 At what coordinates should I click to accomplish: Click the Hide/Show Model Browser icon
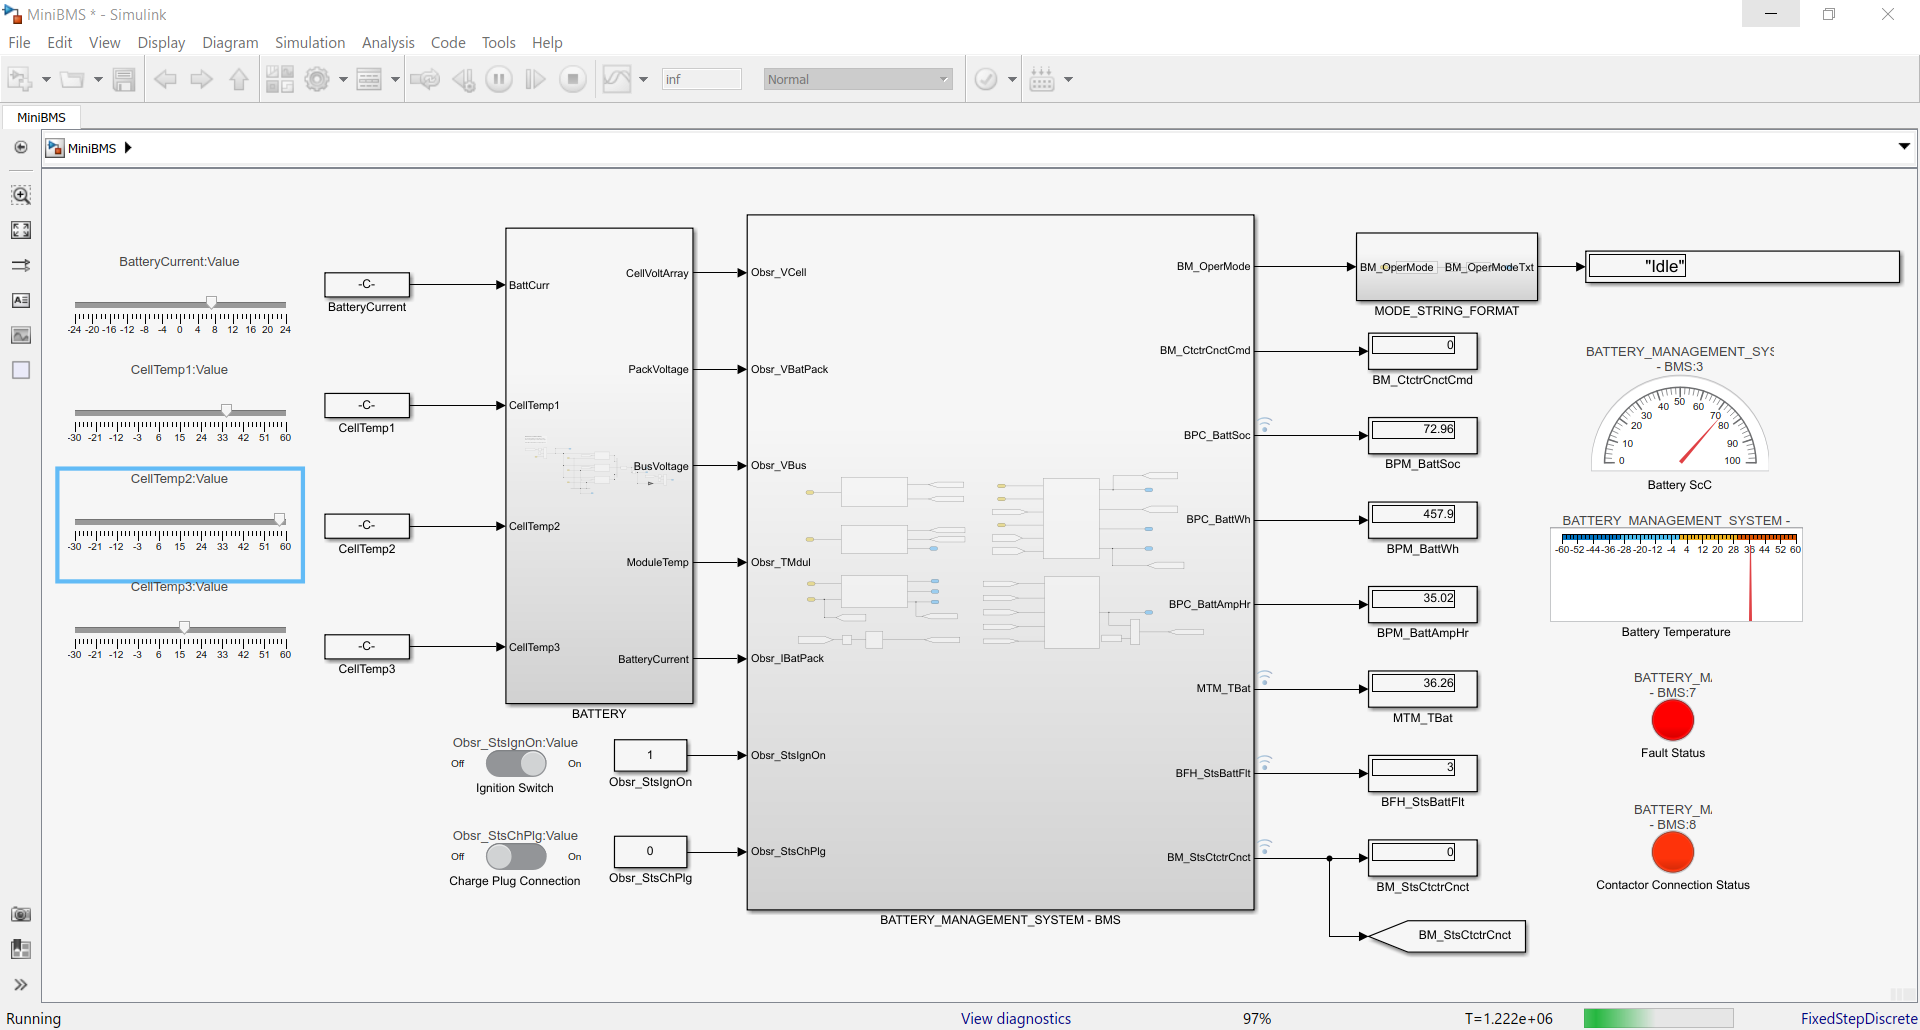(21, 147)
